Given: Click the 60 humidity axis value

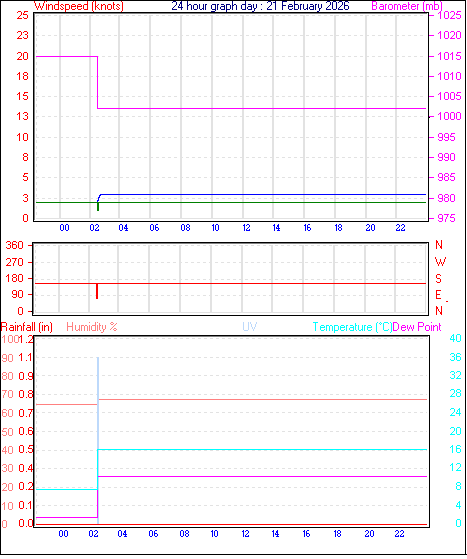Looking at the screenshot, I should click(x=7, y=414).
